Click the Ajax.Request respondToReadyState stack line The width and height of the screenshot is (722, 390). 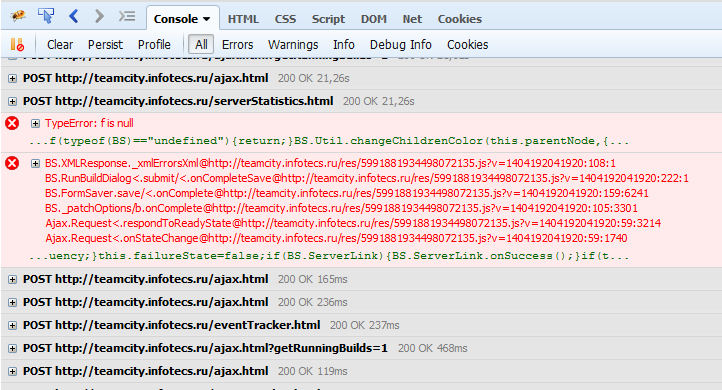353,223
